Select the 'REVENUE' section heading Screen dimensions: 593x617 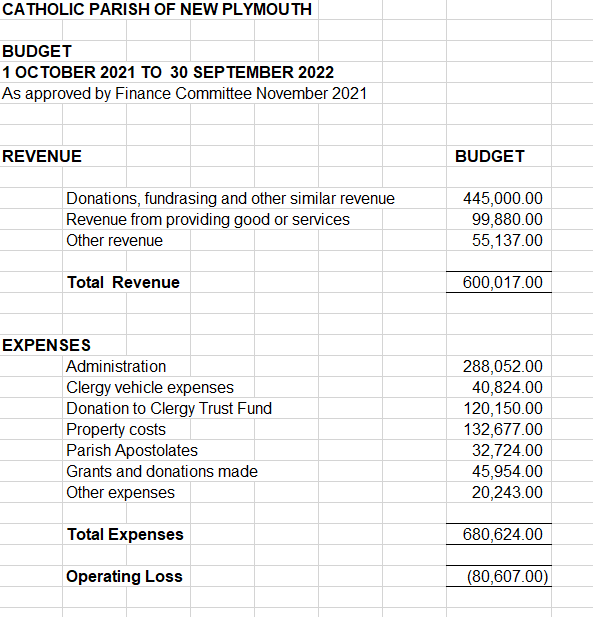point(42,156)
